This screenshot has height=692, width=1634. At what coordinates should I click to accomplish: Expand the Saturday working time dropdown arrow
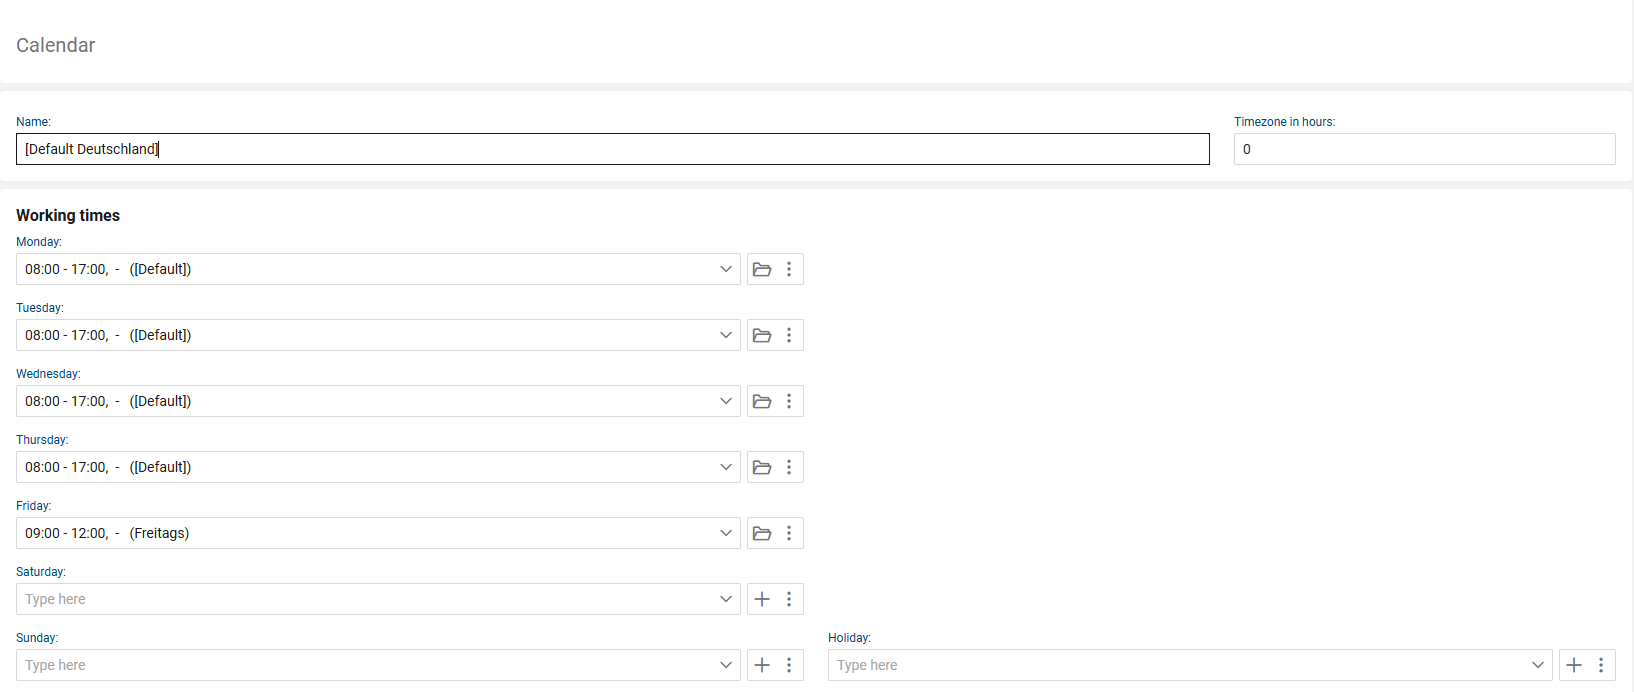click(726, 599)
